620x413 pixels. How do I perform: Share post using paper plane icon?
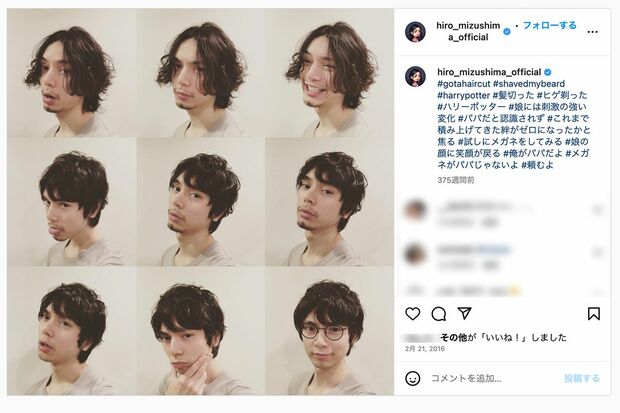465,313
